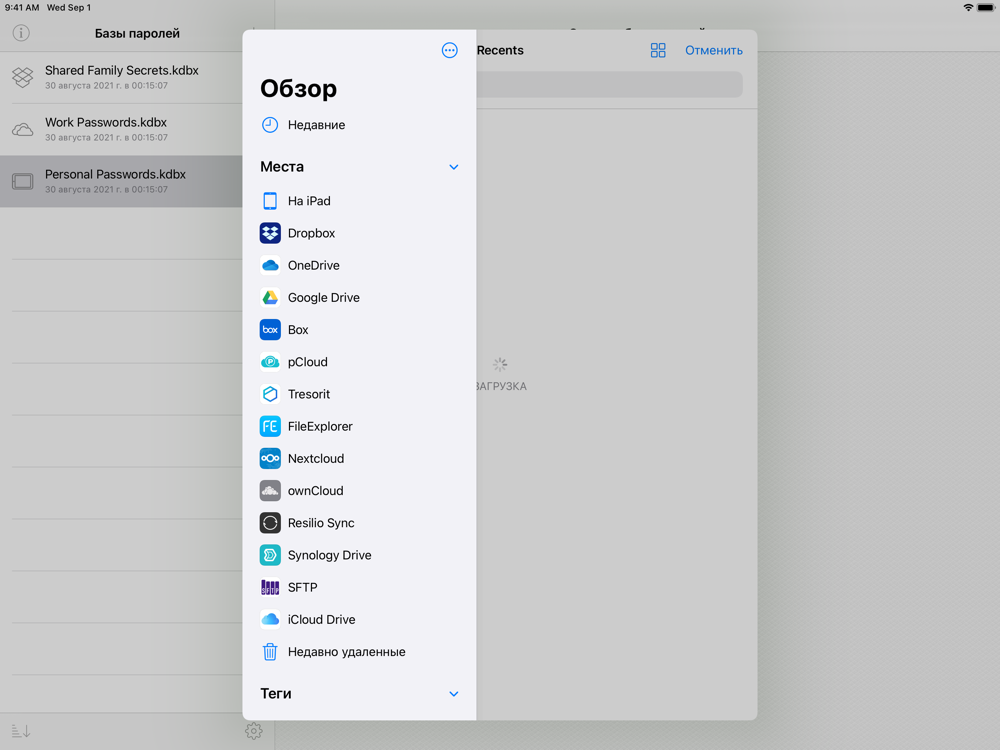This screenshot has height=750, width=1000.
Task: Click the SFTP location label
Action: point(302,587)
